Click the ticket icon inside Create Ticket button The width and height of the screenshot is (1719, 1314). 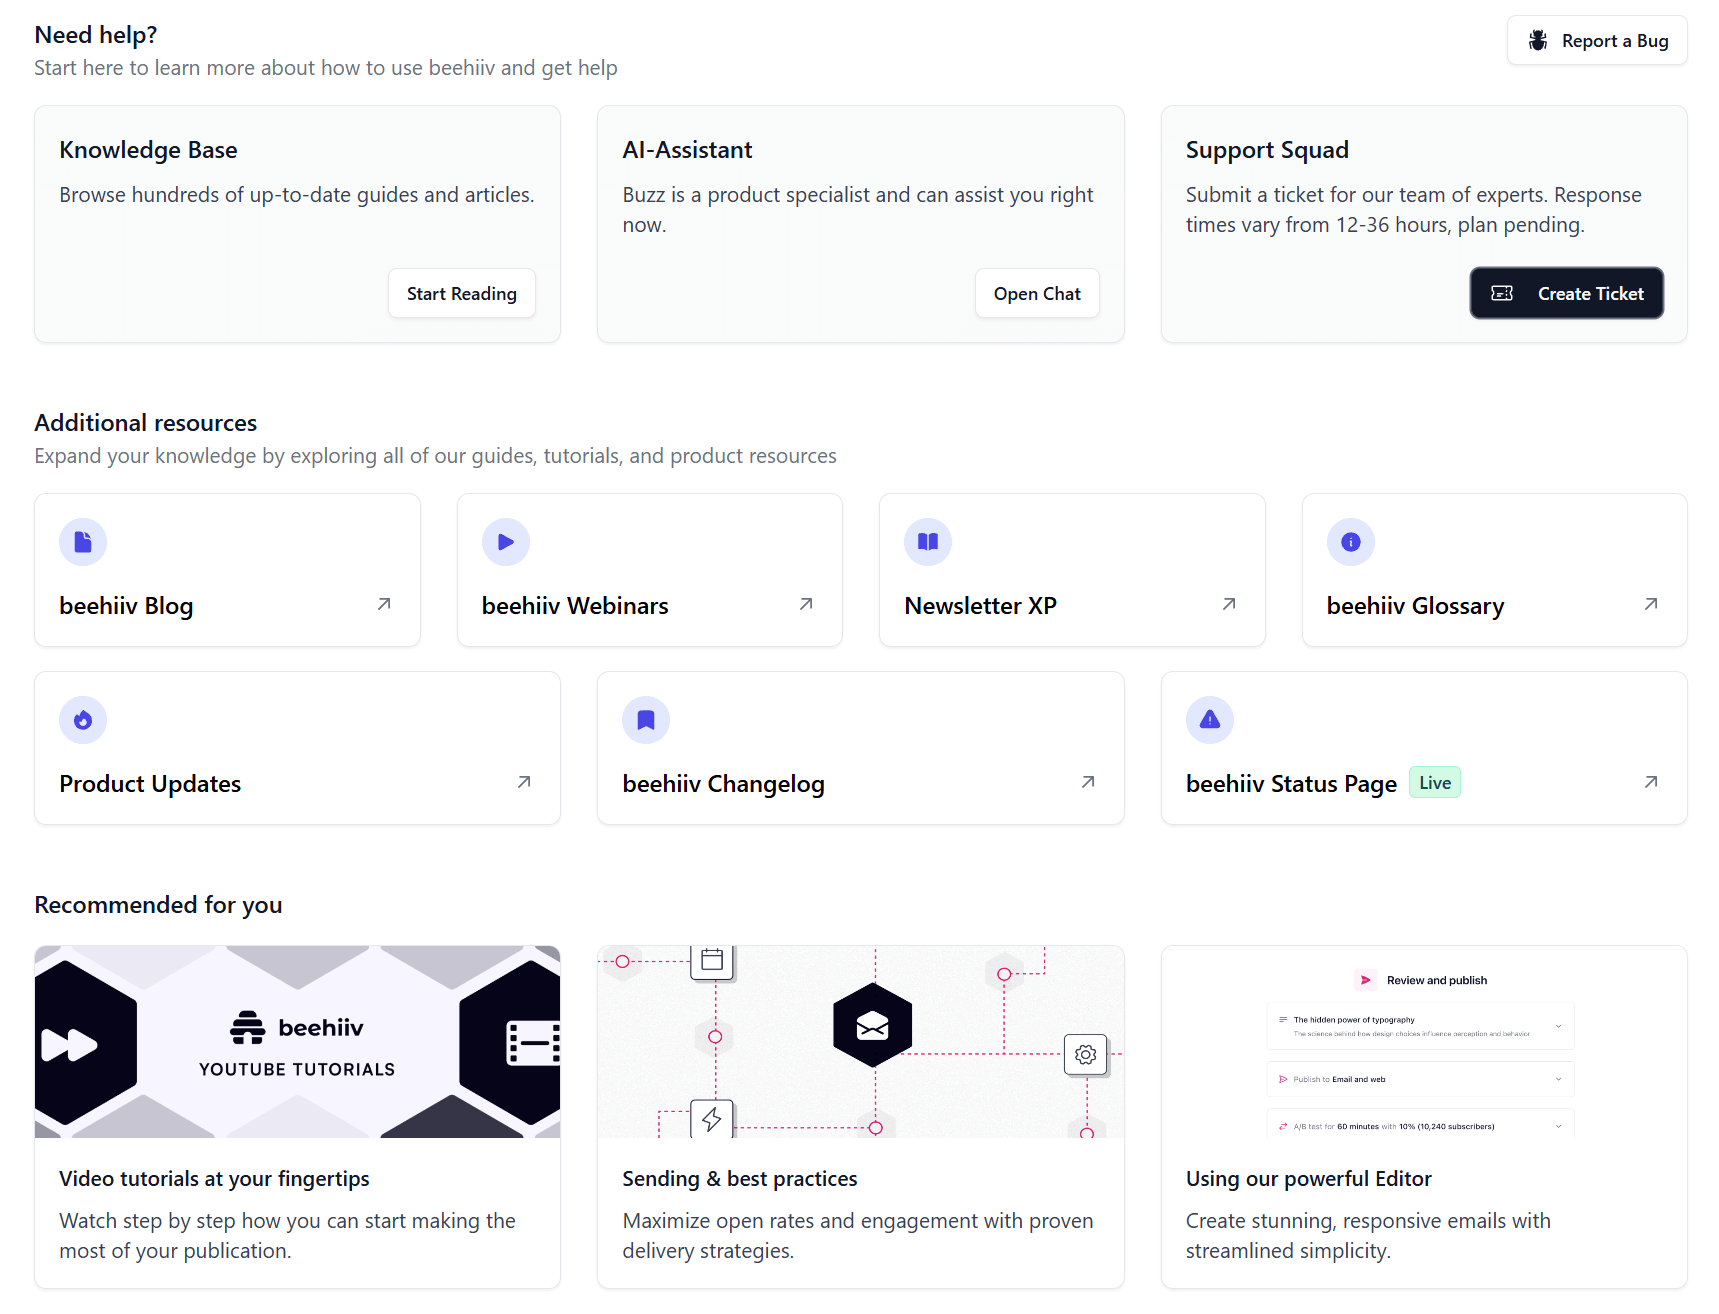(x=1502, y=293)
